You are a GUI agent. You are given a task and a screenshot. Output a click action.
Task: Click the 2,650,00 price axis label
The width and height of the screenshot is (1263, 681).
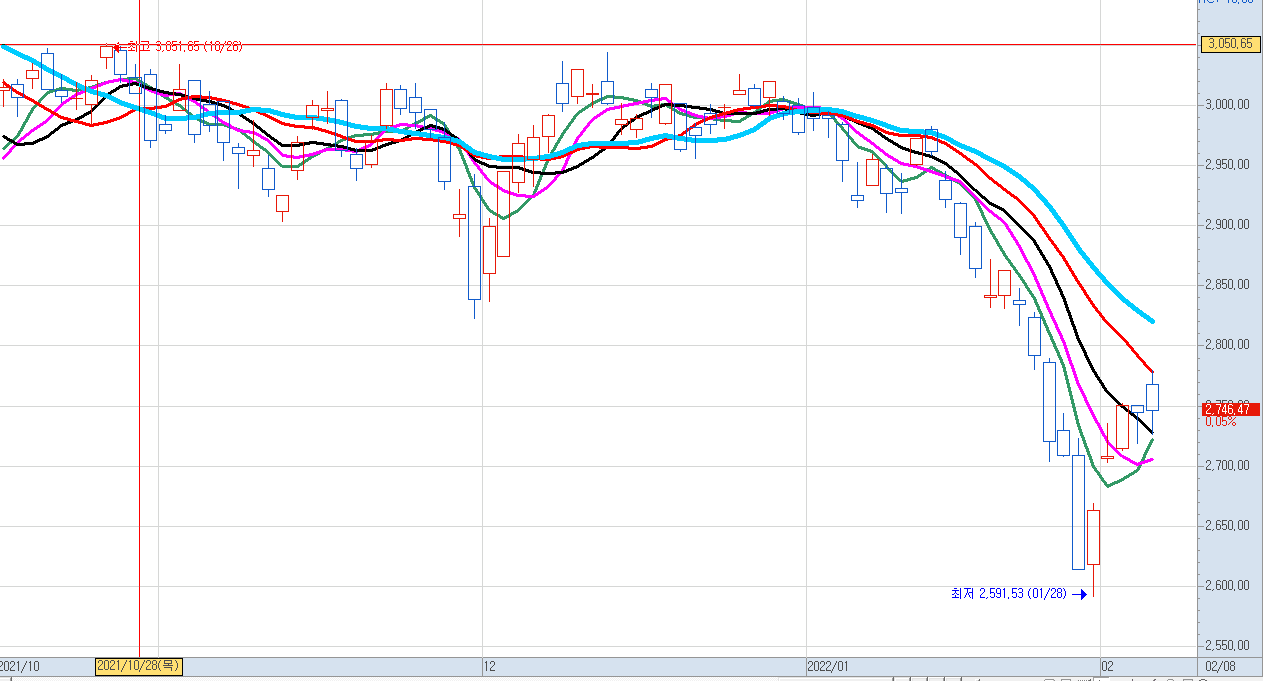pos(1228,526)
